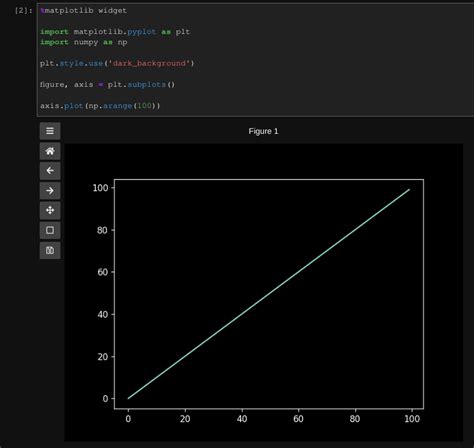Download the figure with save icon
Screen dimensions: 474x448
[x=50, y=250]
